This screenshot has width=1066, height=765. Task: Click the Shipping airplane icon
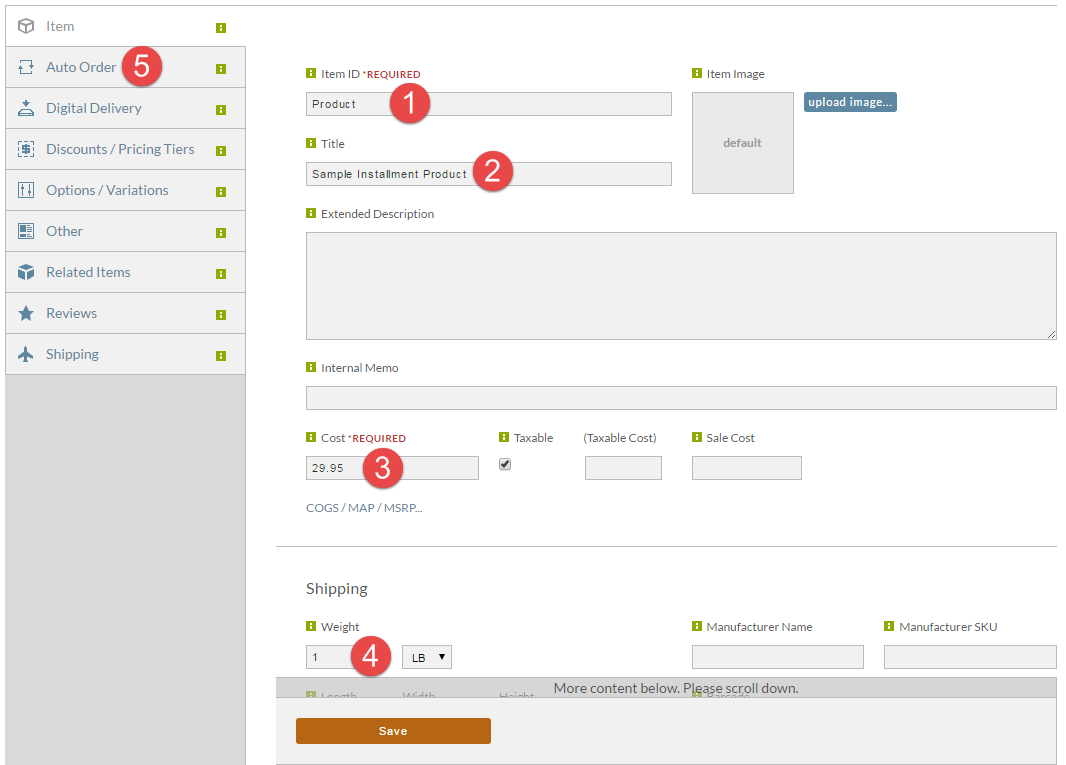coord(26,354)
